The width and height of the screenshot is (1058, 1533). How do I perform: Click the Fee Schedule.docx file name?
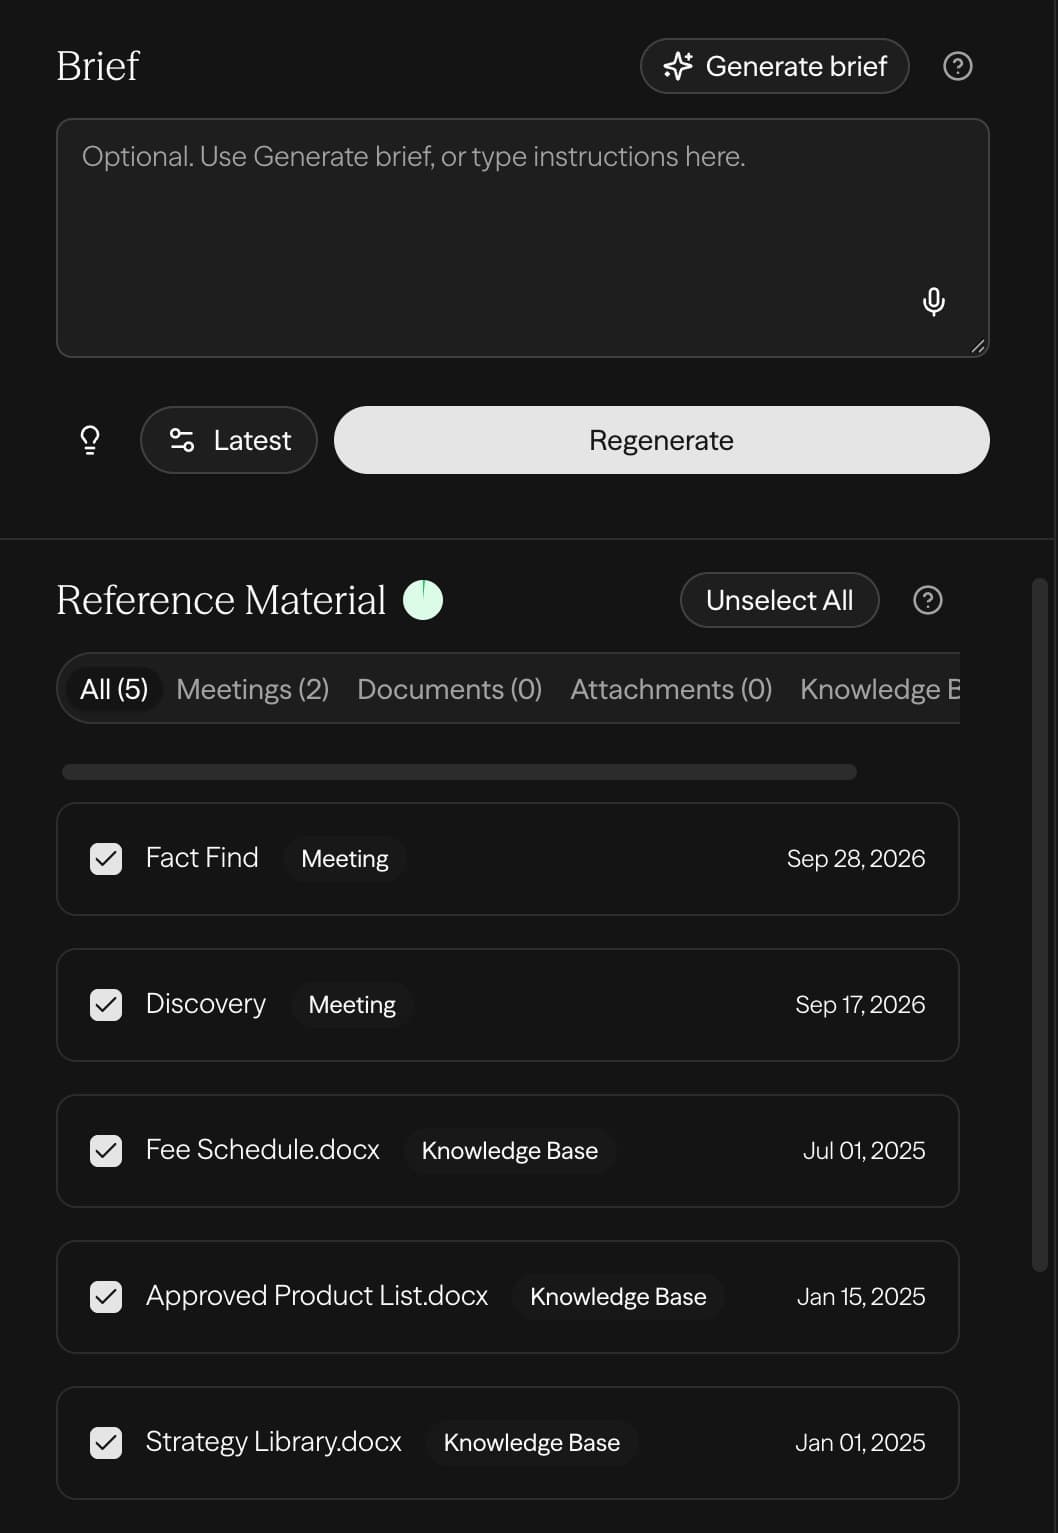pyautogui.click(x=263, y=1150)
